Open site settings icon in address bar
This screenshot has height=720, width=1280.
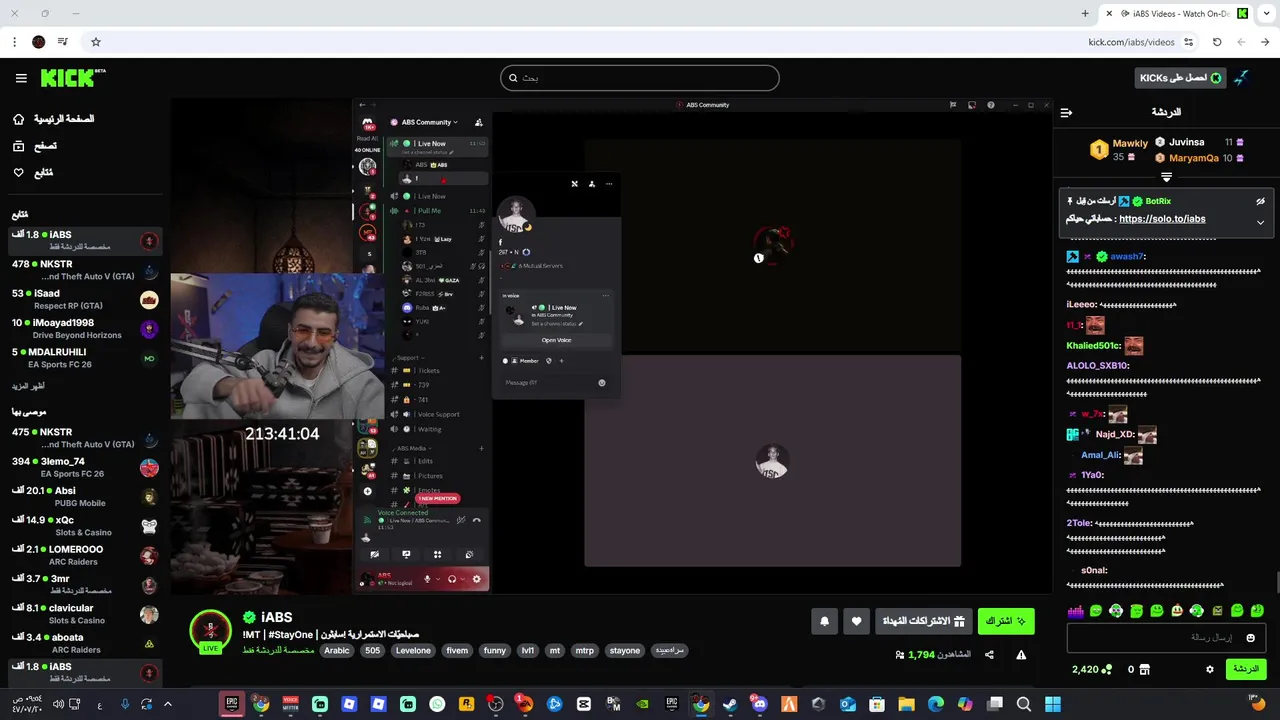coord(1188,42)
